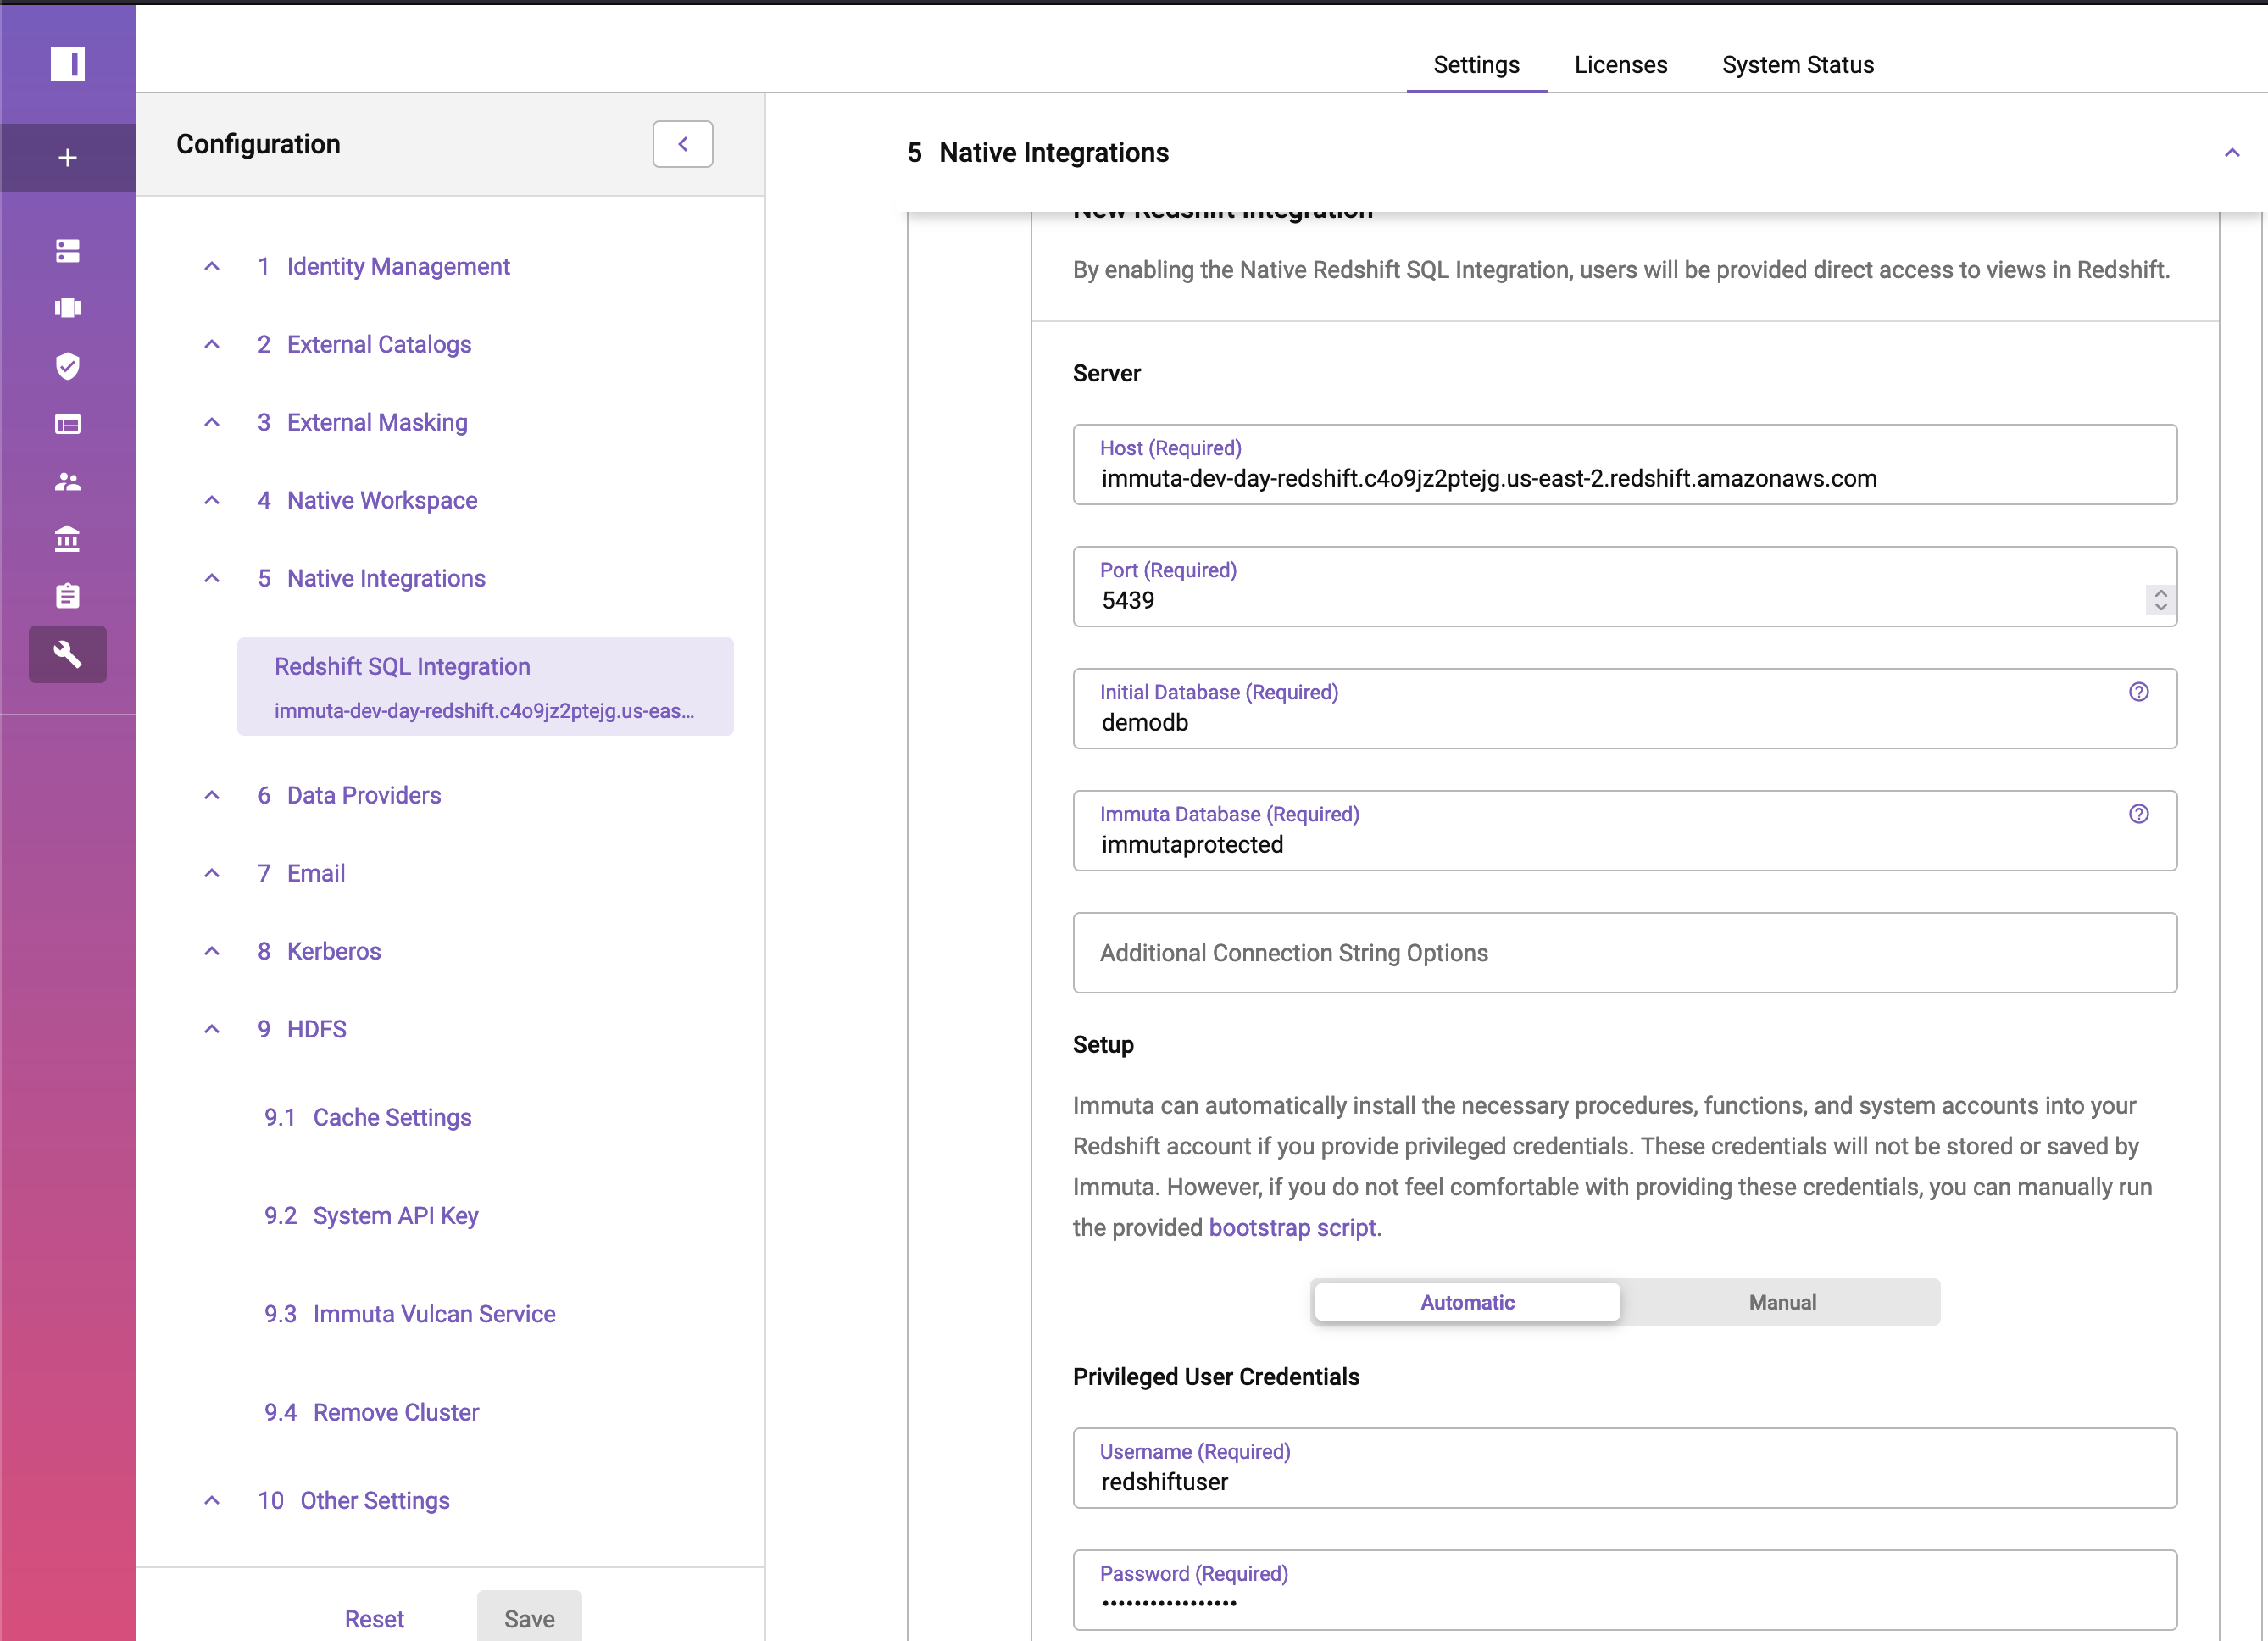Adjust Port stepper arrows

coord(2160,599)
